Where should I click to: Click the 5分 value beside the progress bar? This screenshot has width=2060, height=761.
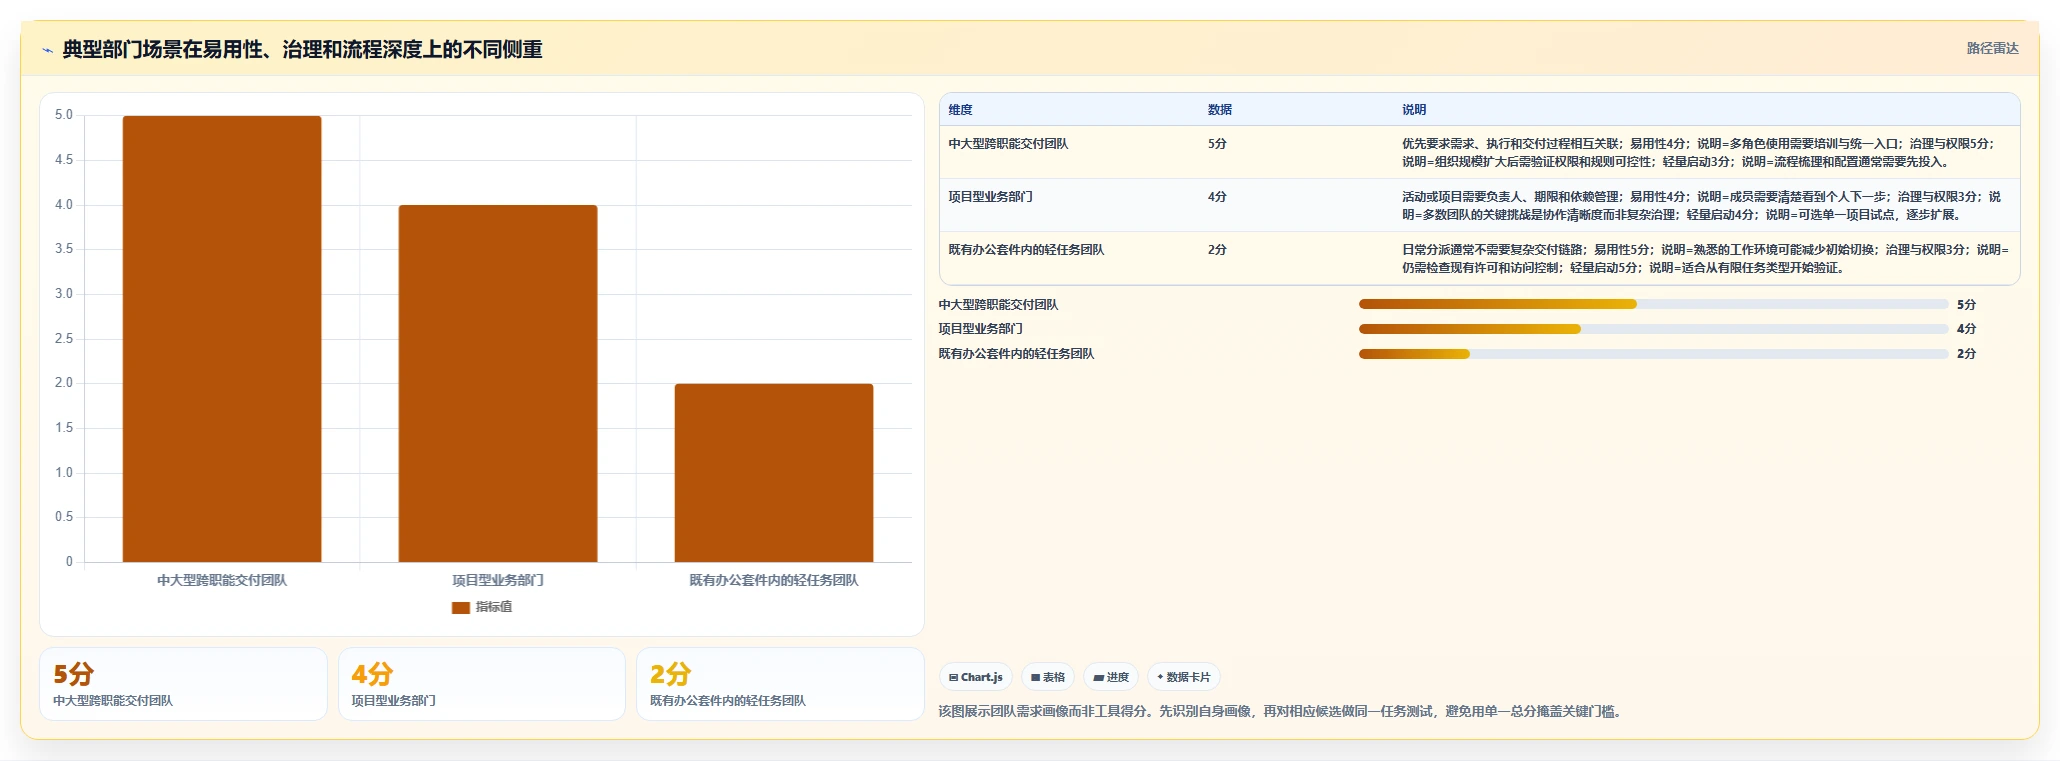(1966, 305)
